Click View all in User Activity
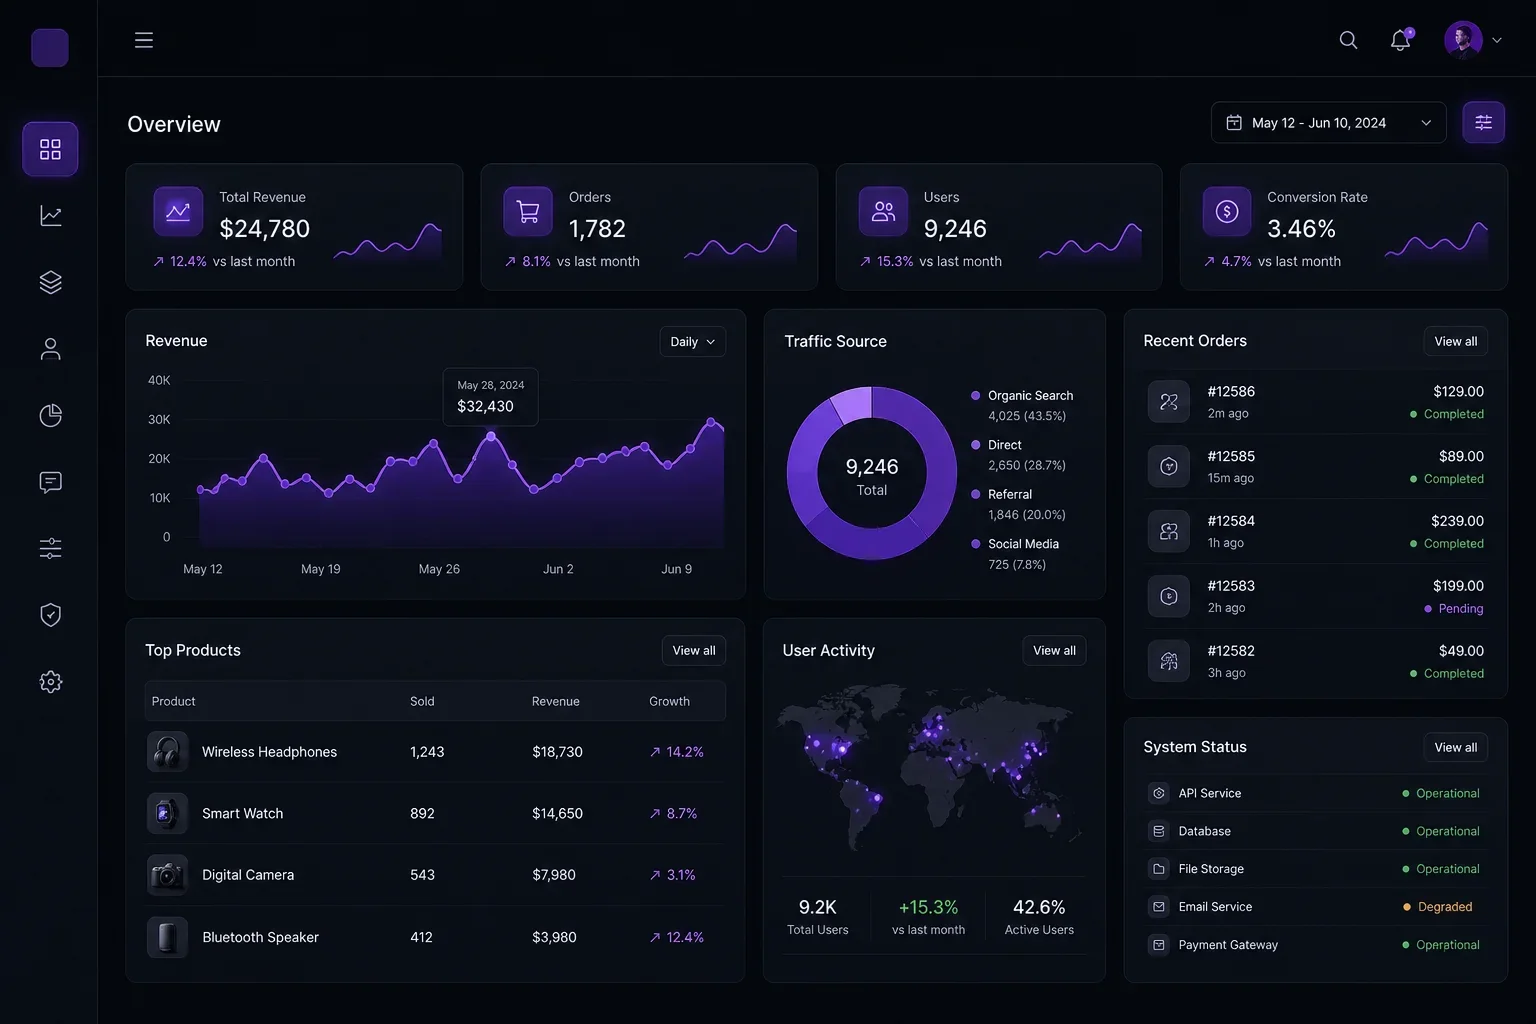Viewport: 1536px width, 1024px height. [1054, 651]
